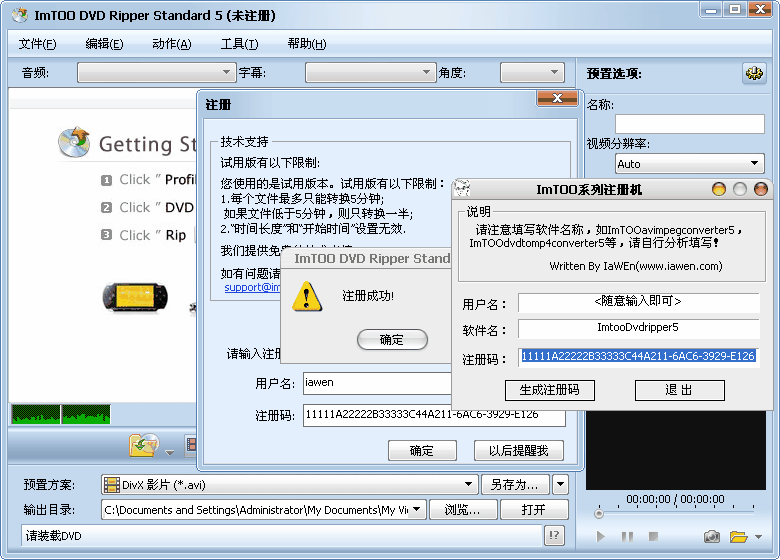The image size is (780, 560).
Task: Pause the preview video
Action: click(627, 537)
